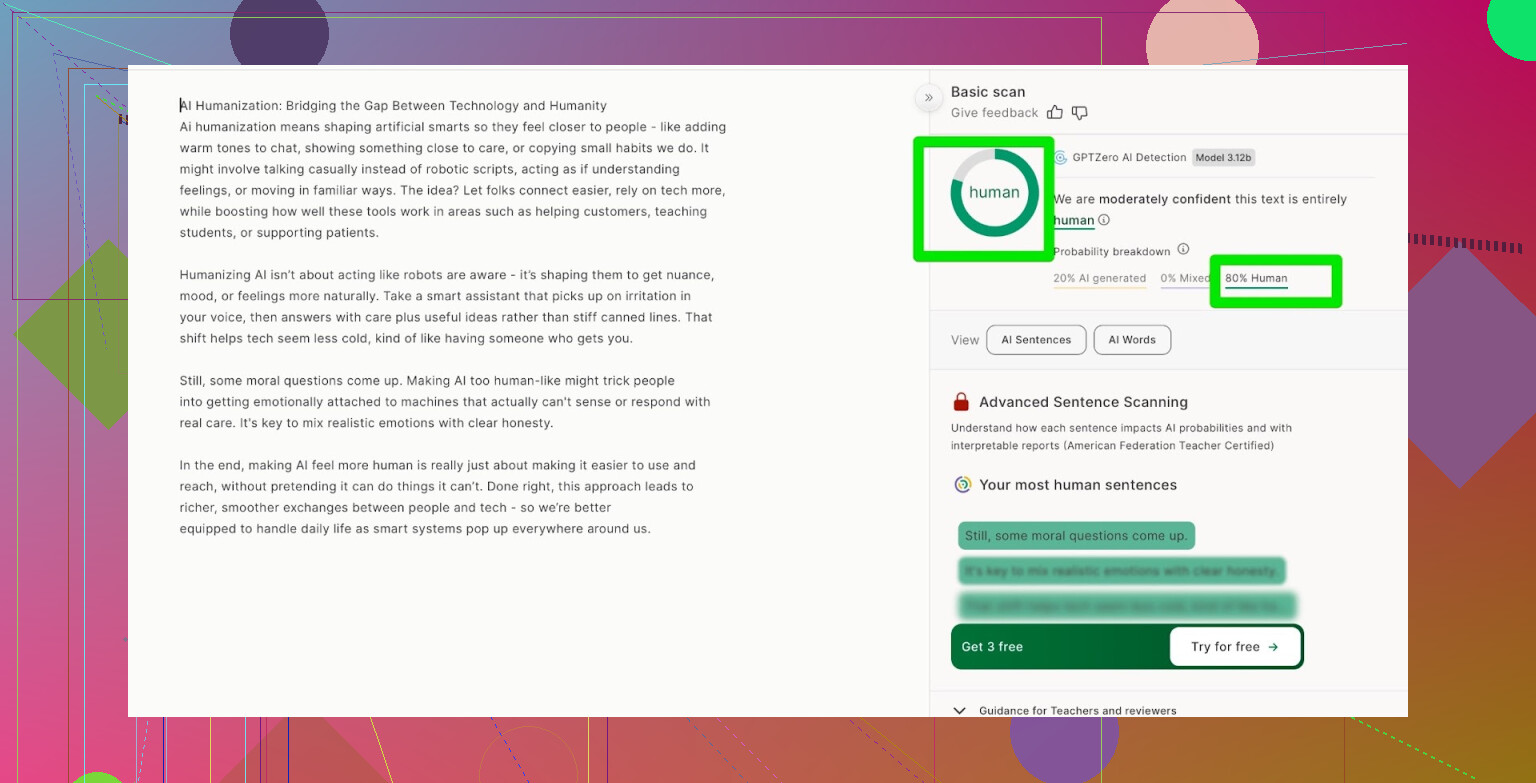1536x783 pixels.
Task: Collapse the results panel with double-chevron button
Action: (928, 97)
